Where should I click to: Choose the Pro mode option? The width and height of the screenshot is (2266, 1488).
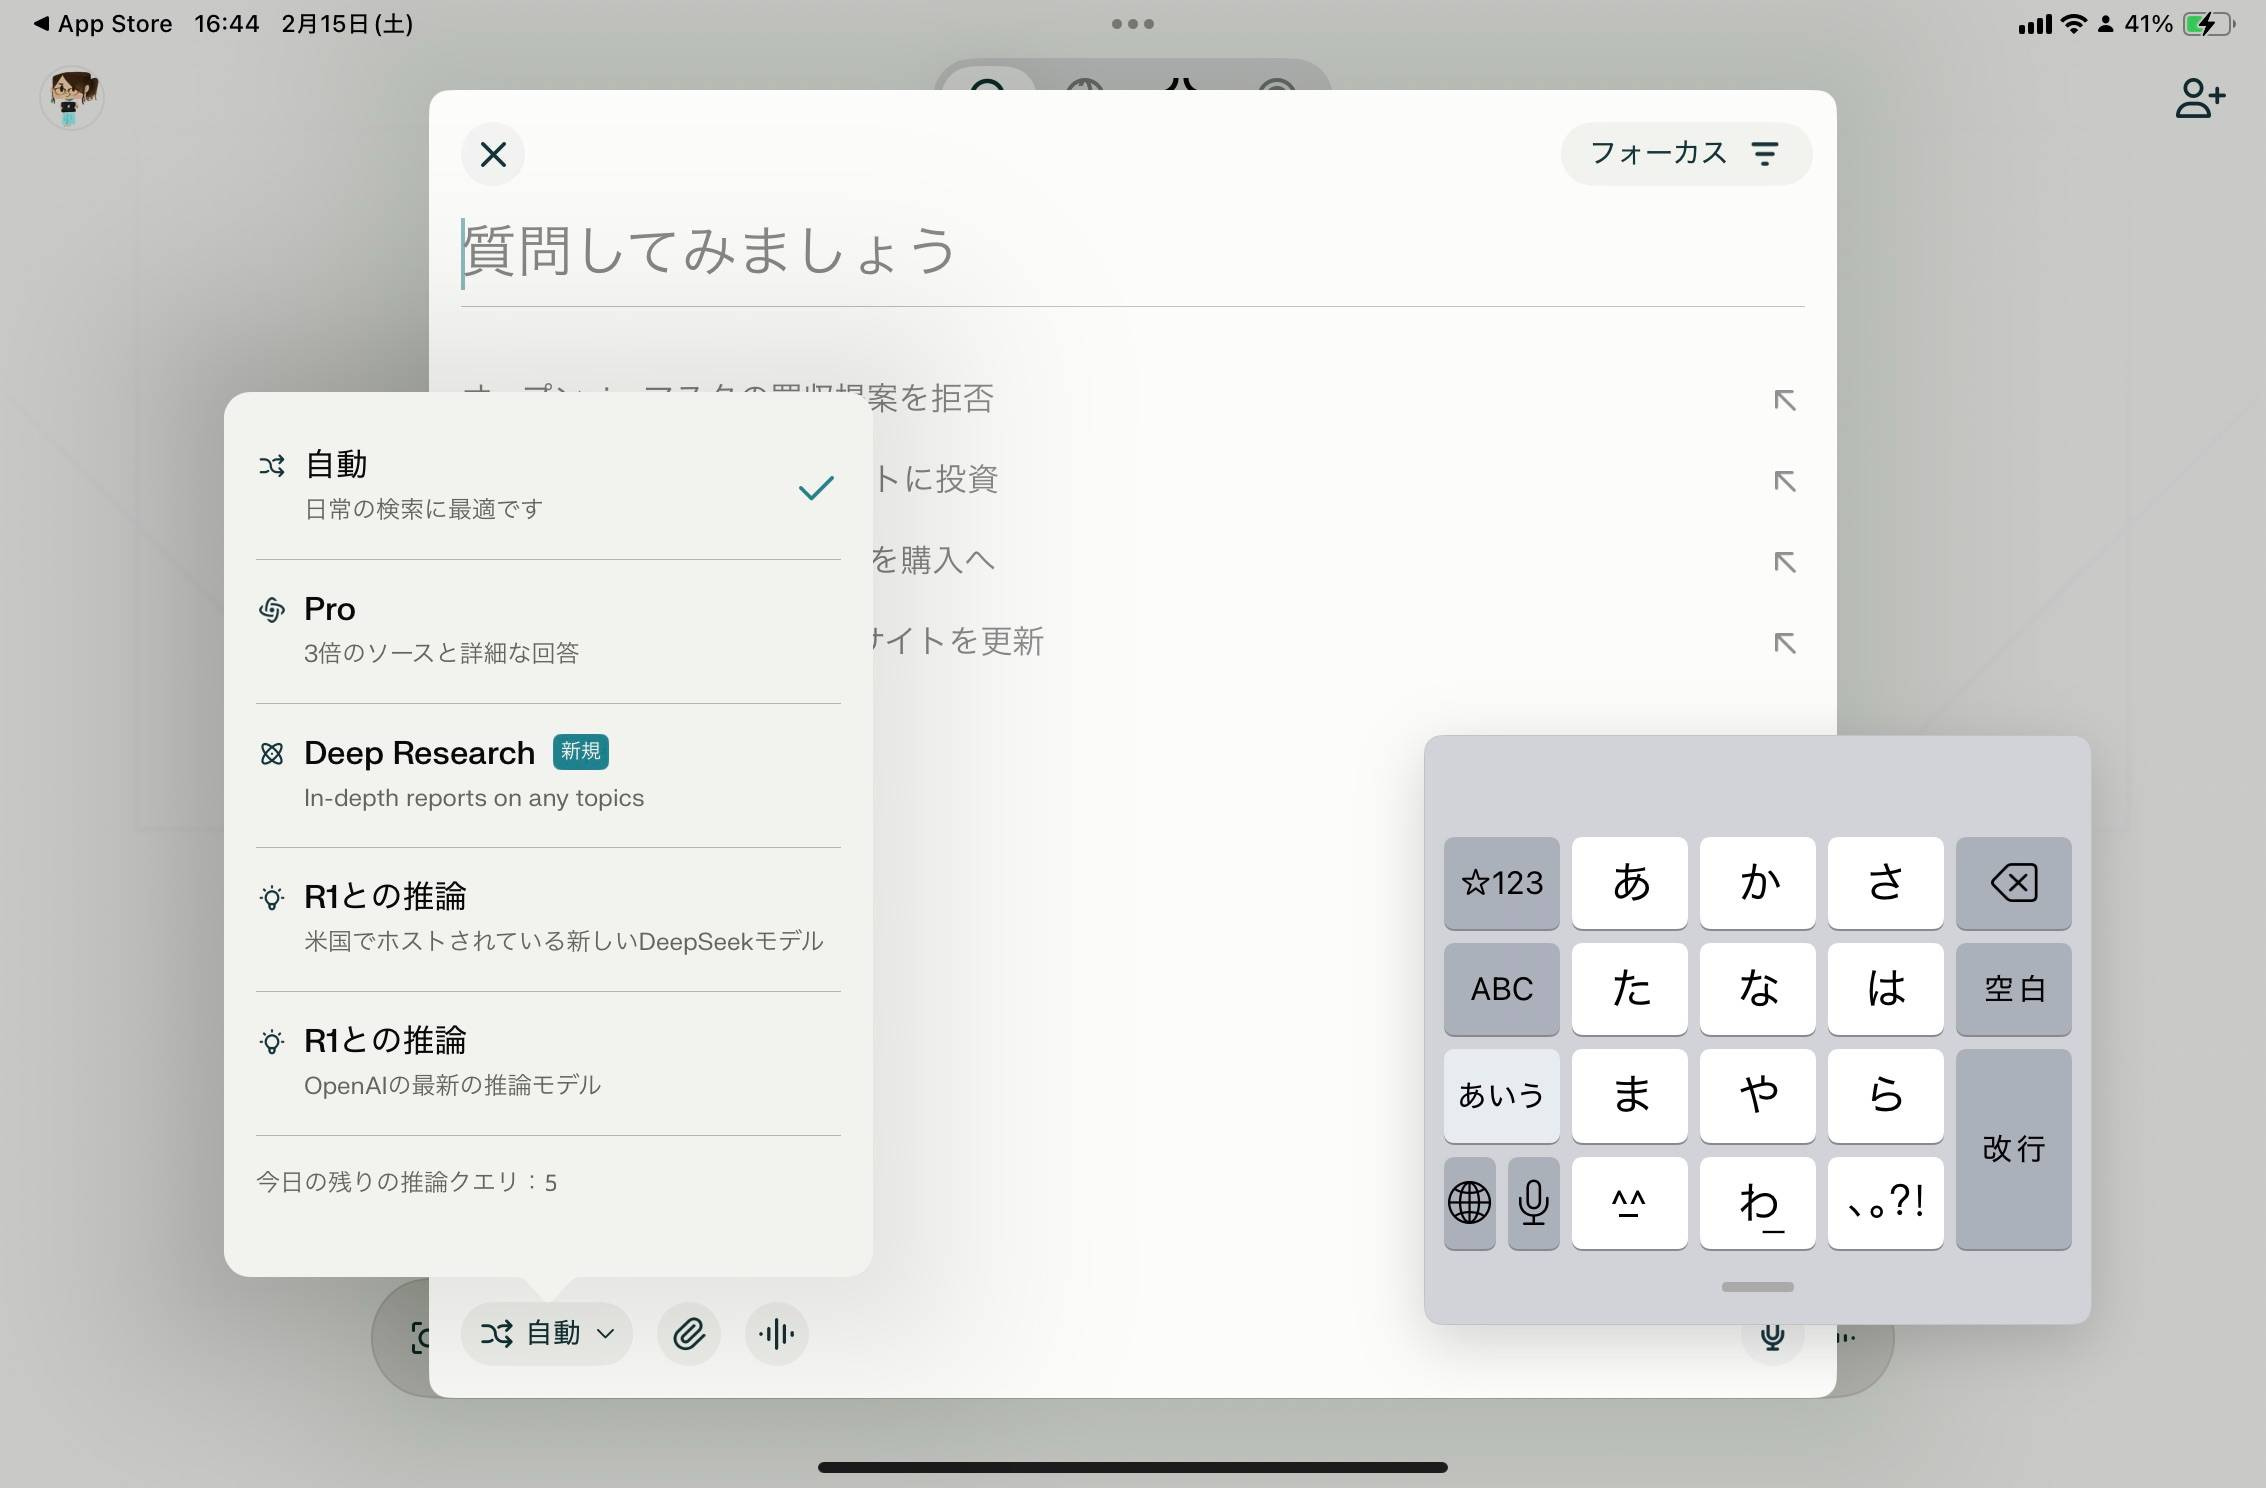point(548,631)
